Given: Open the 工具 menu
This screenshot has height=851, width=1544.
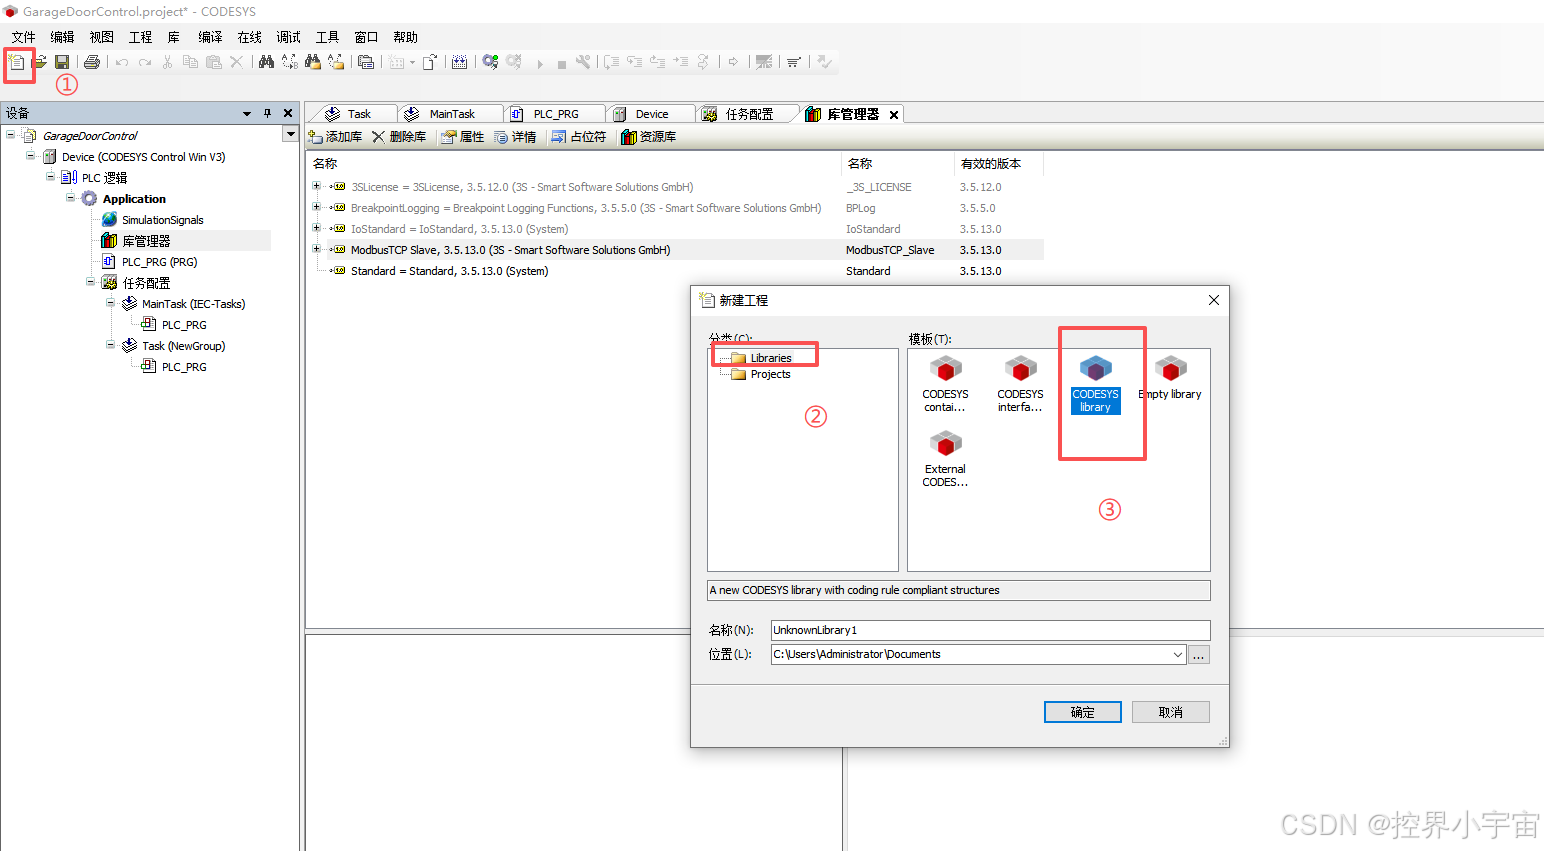Looking at the screenshot, I should [327, 37].
